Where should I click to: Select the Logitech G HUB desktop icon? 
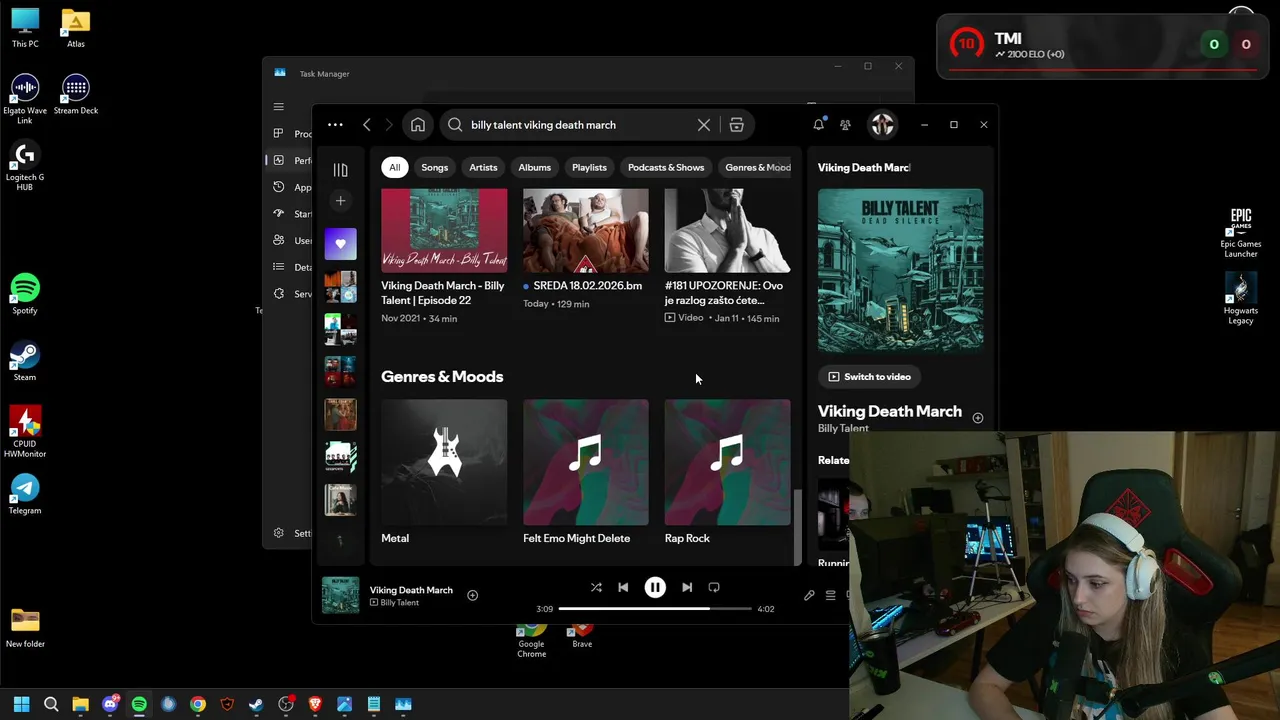pyautogui.click(x=25, y=165)
